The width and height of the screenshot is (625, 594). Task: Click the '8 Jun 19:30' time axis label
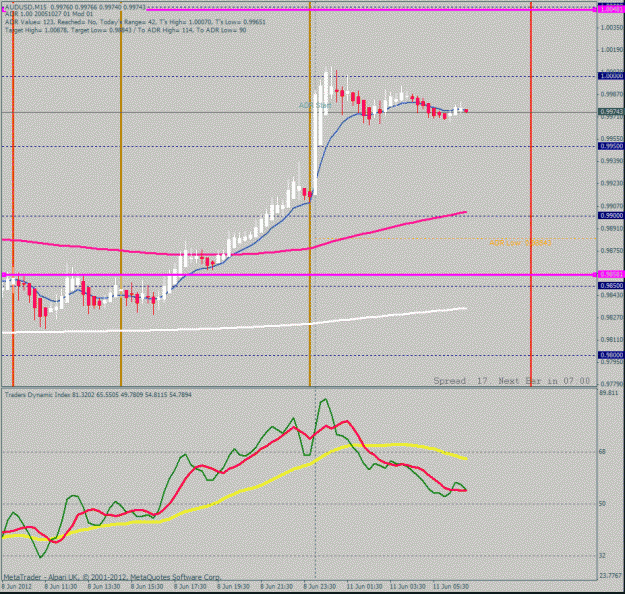(234, 587)
